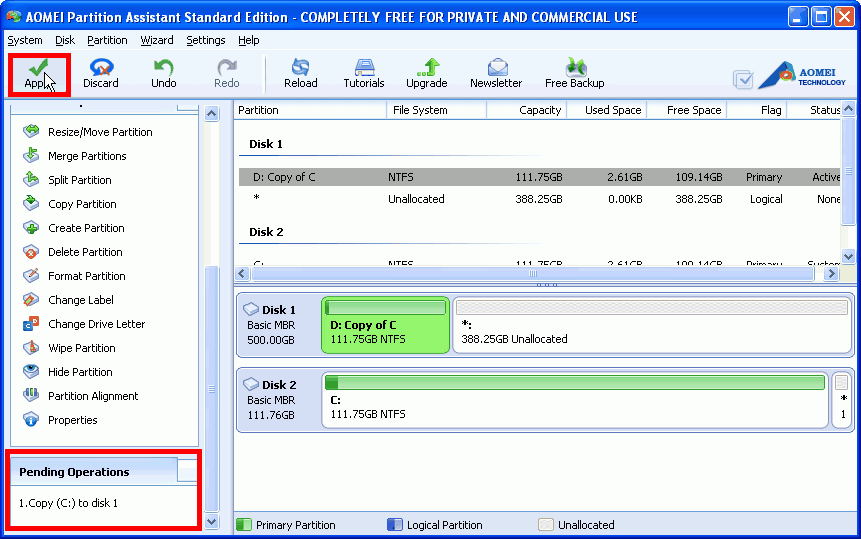Click the Redo toolbar button
Viewport: 861px width, 539px height.
coord(227,75)
